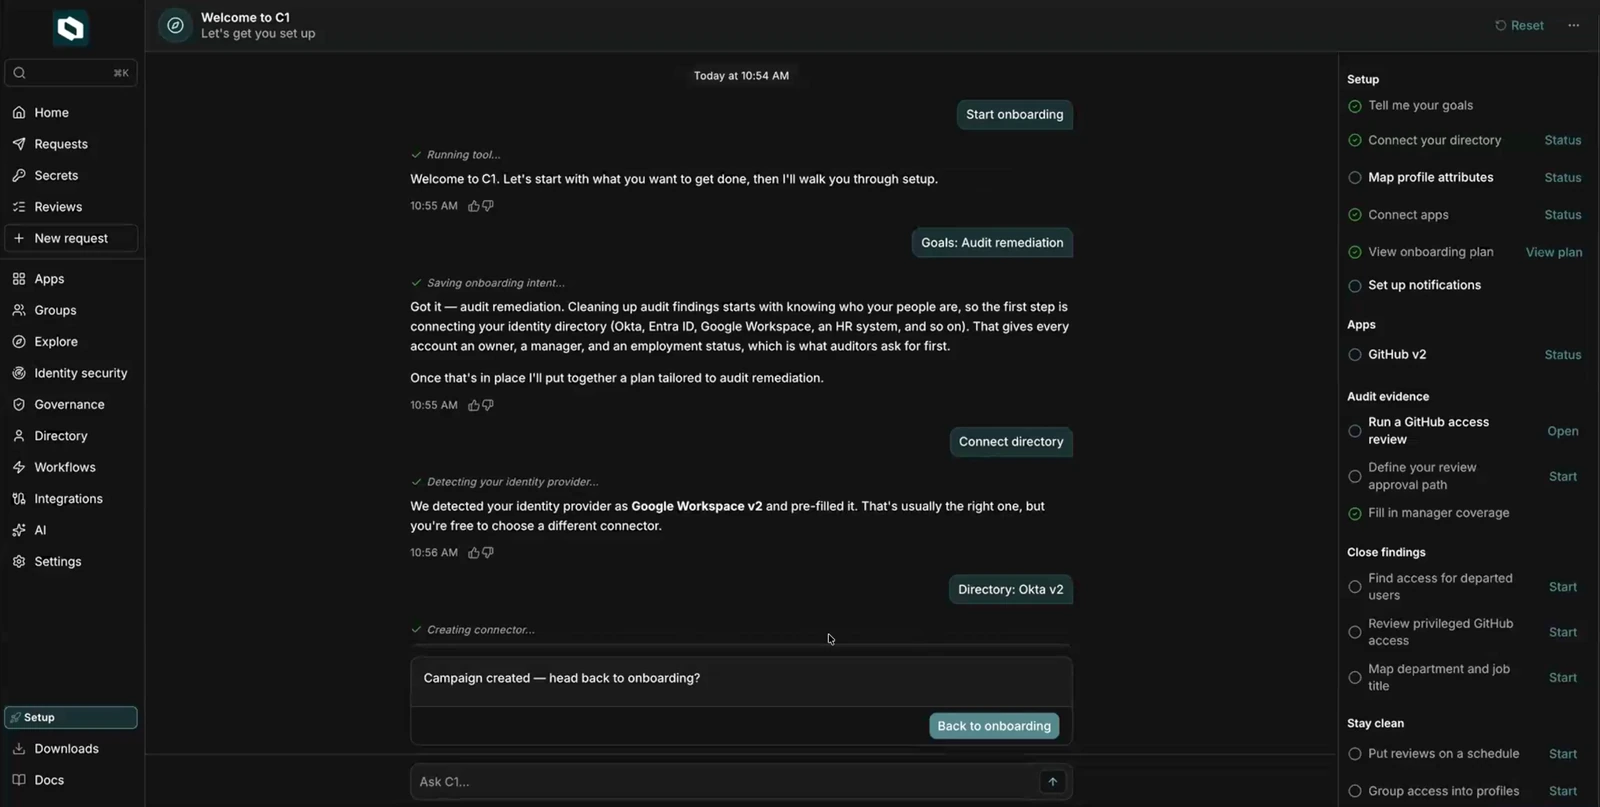Screen dimensions: 1600x807
Task: Toggle the Set up notifications circle
Action: tap(1355, 286)
